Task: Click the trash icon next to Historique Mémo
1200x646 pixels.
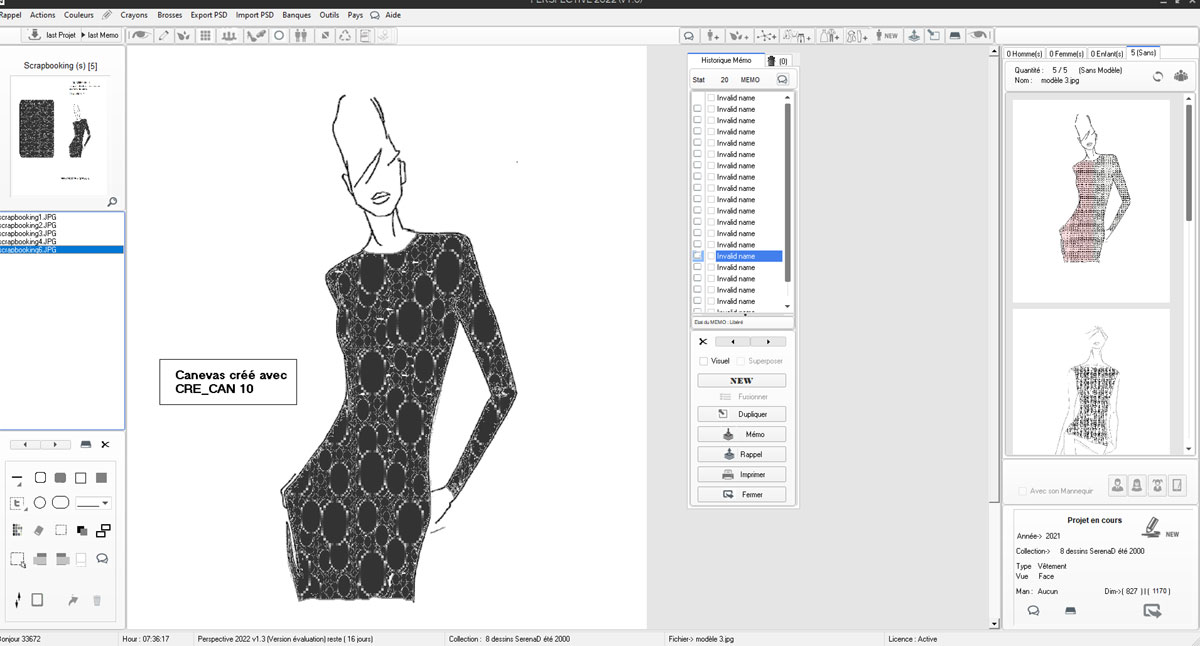Action: click(x=771, y=61)
